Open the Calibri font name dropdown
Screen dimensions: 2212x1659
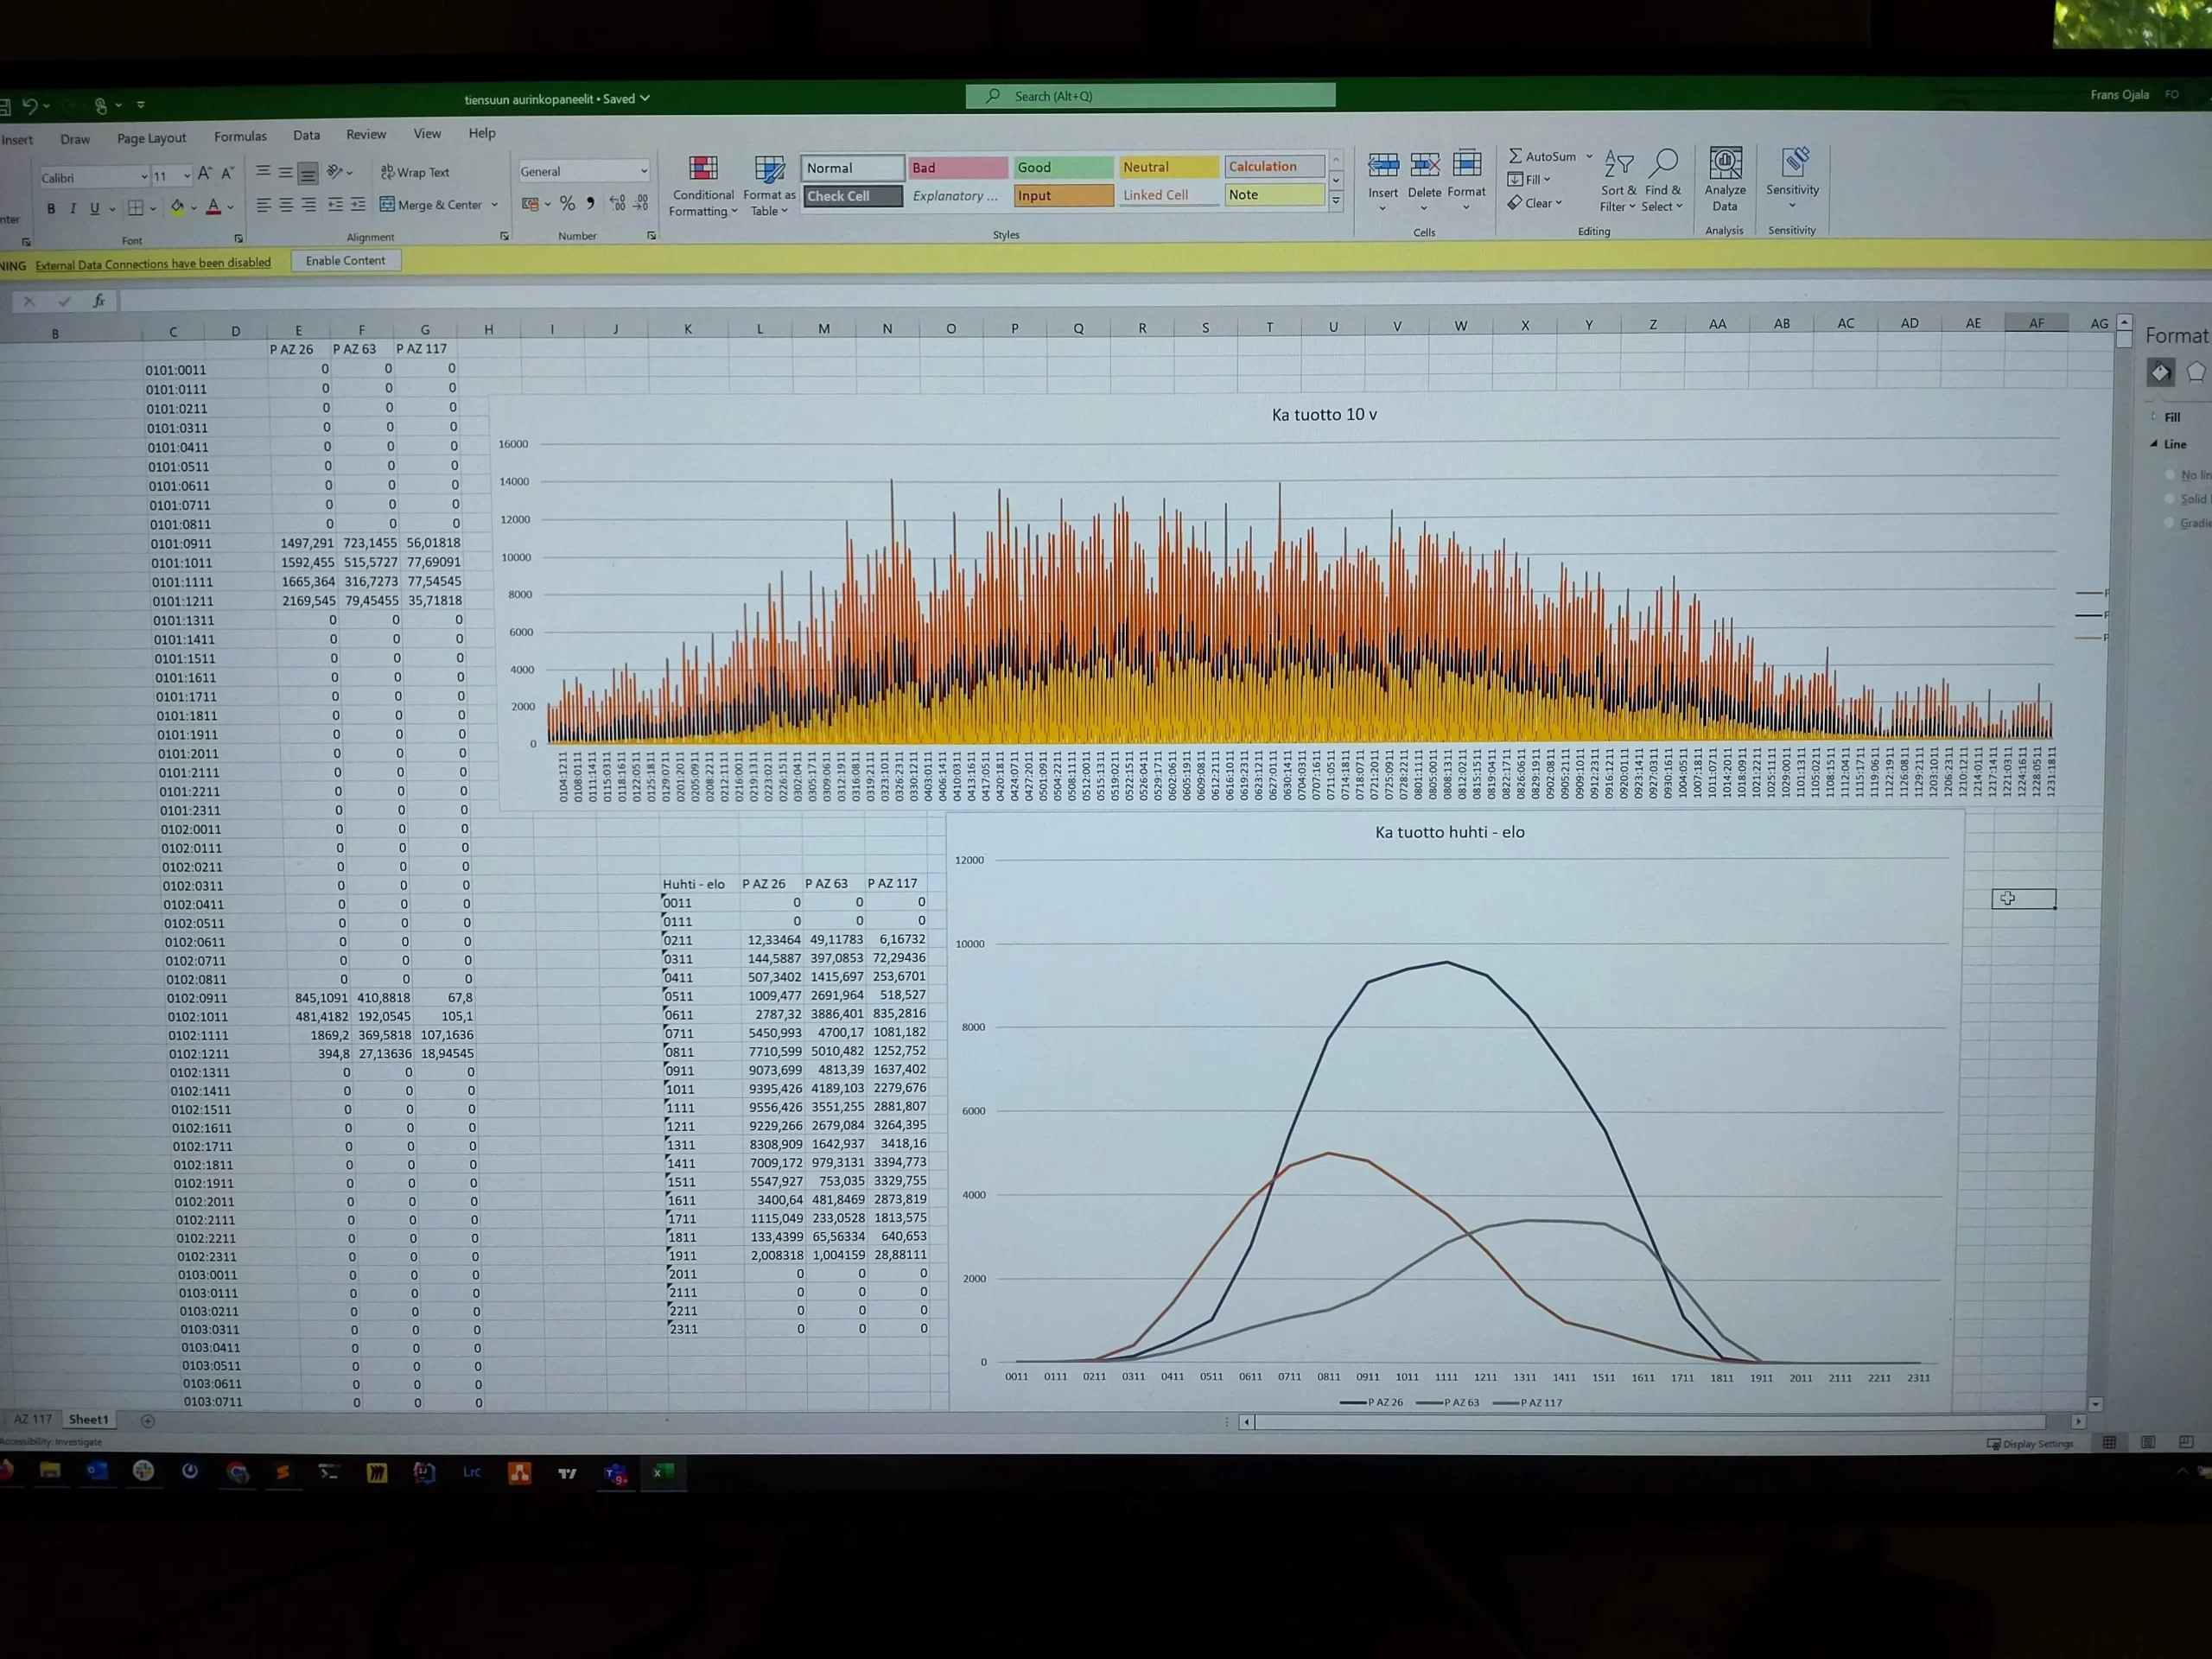144,177
